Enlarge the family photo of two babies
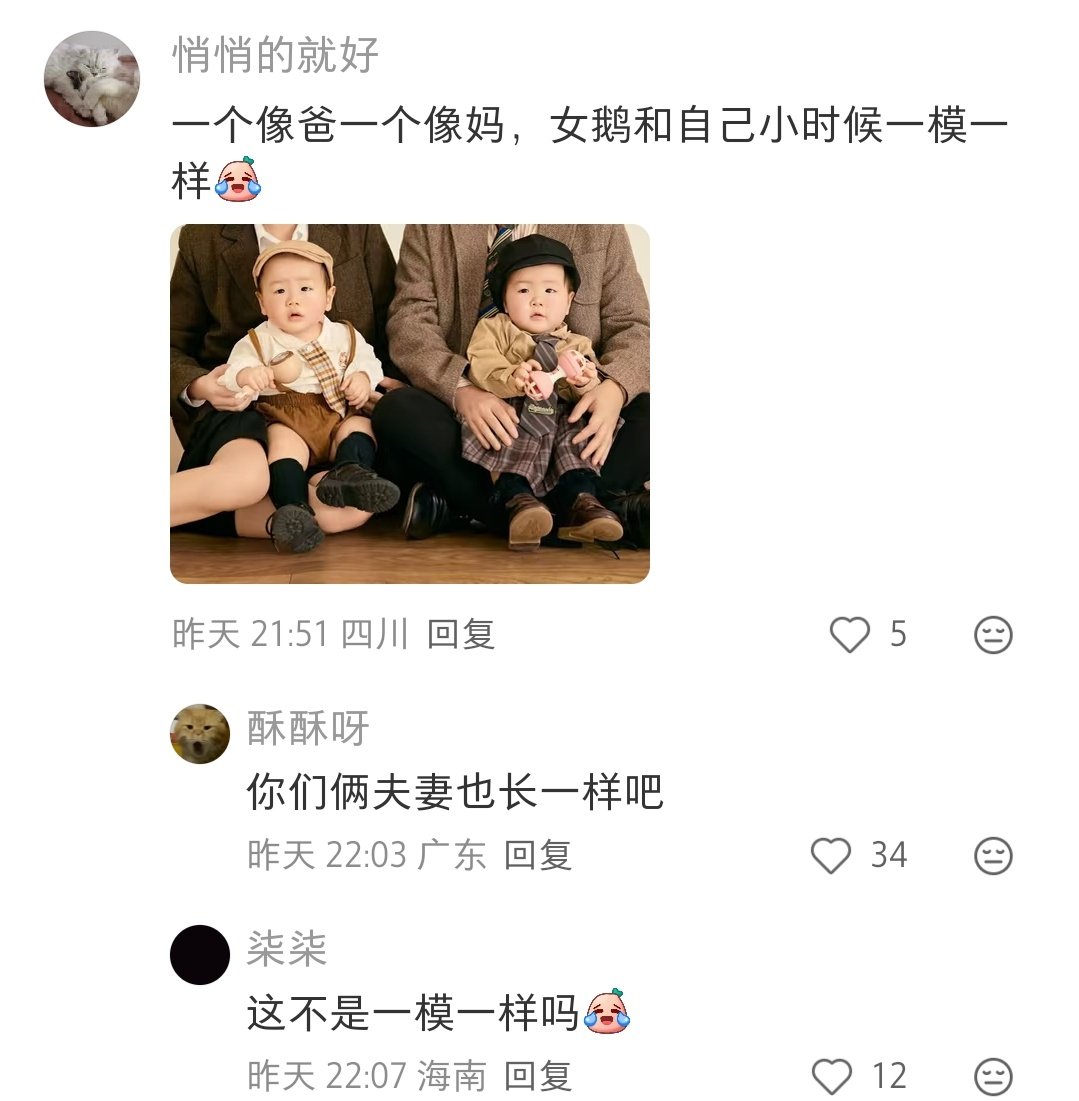Viewport: 1079px width, 1101px height. point(410,404)
